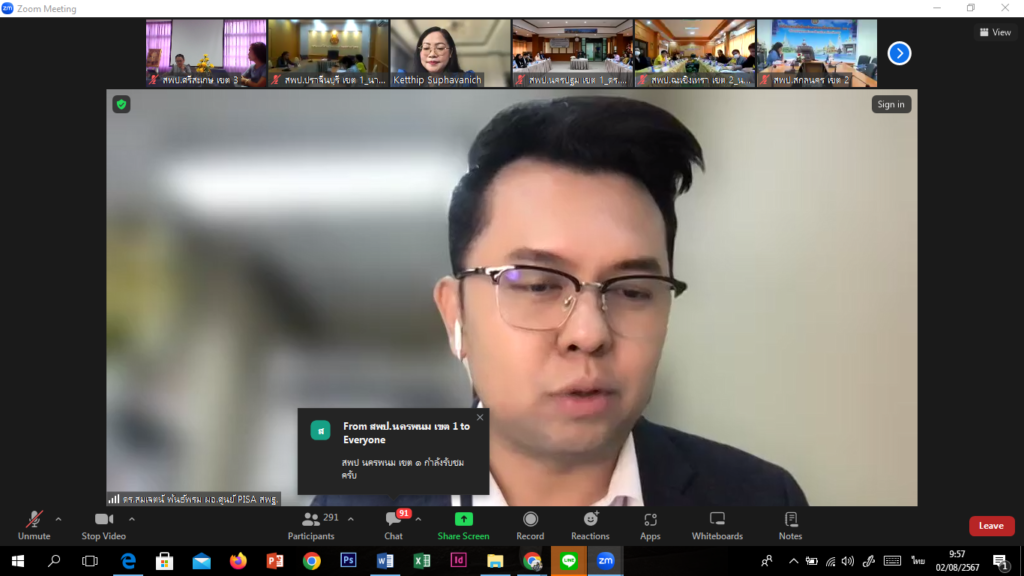The width and height of the screenshot is (1024, 576).
Task: Click the Record meeting icon
Action: click(x=530, y=525)
